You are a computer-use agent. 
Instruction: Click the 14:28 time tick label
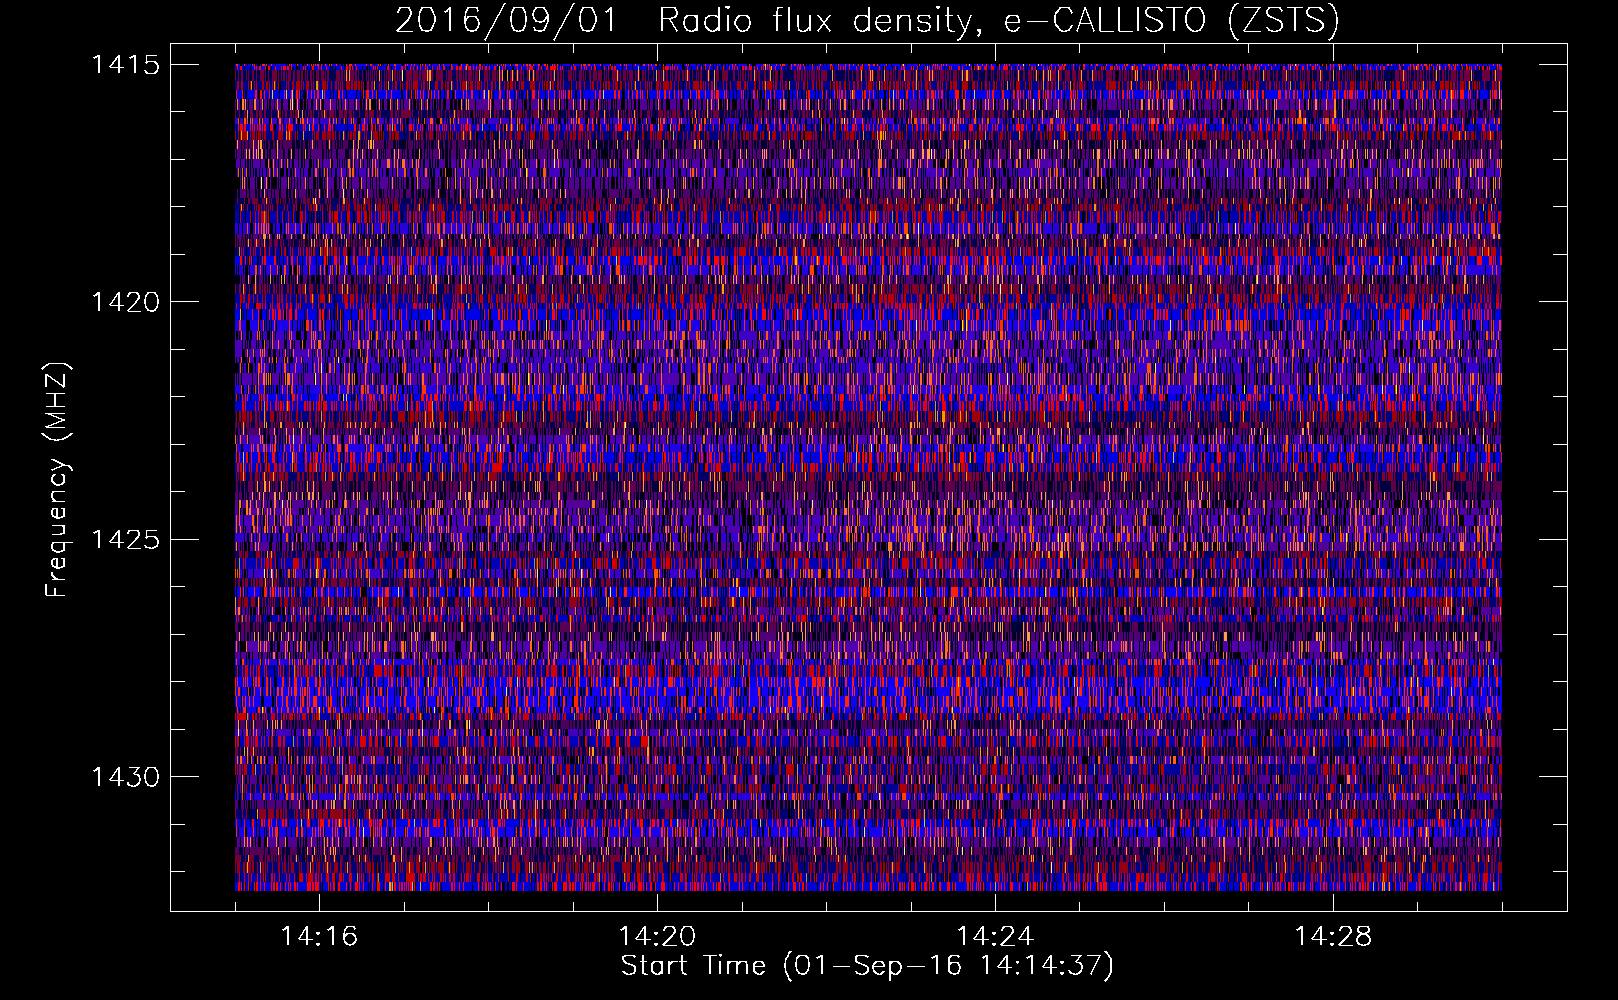[1333, 937]
